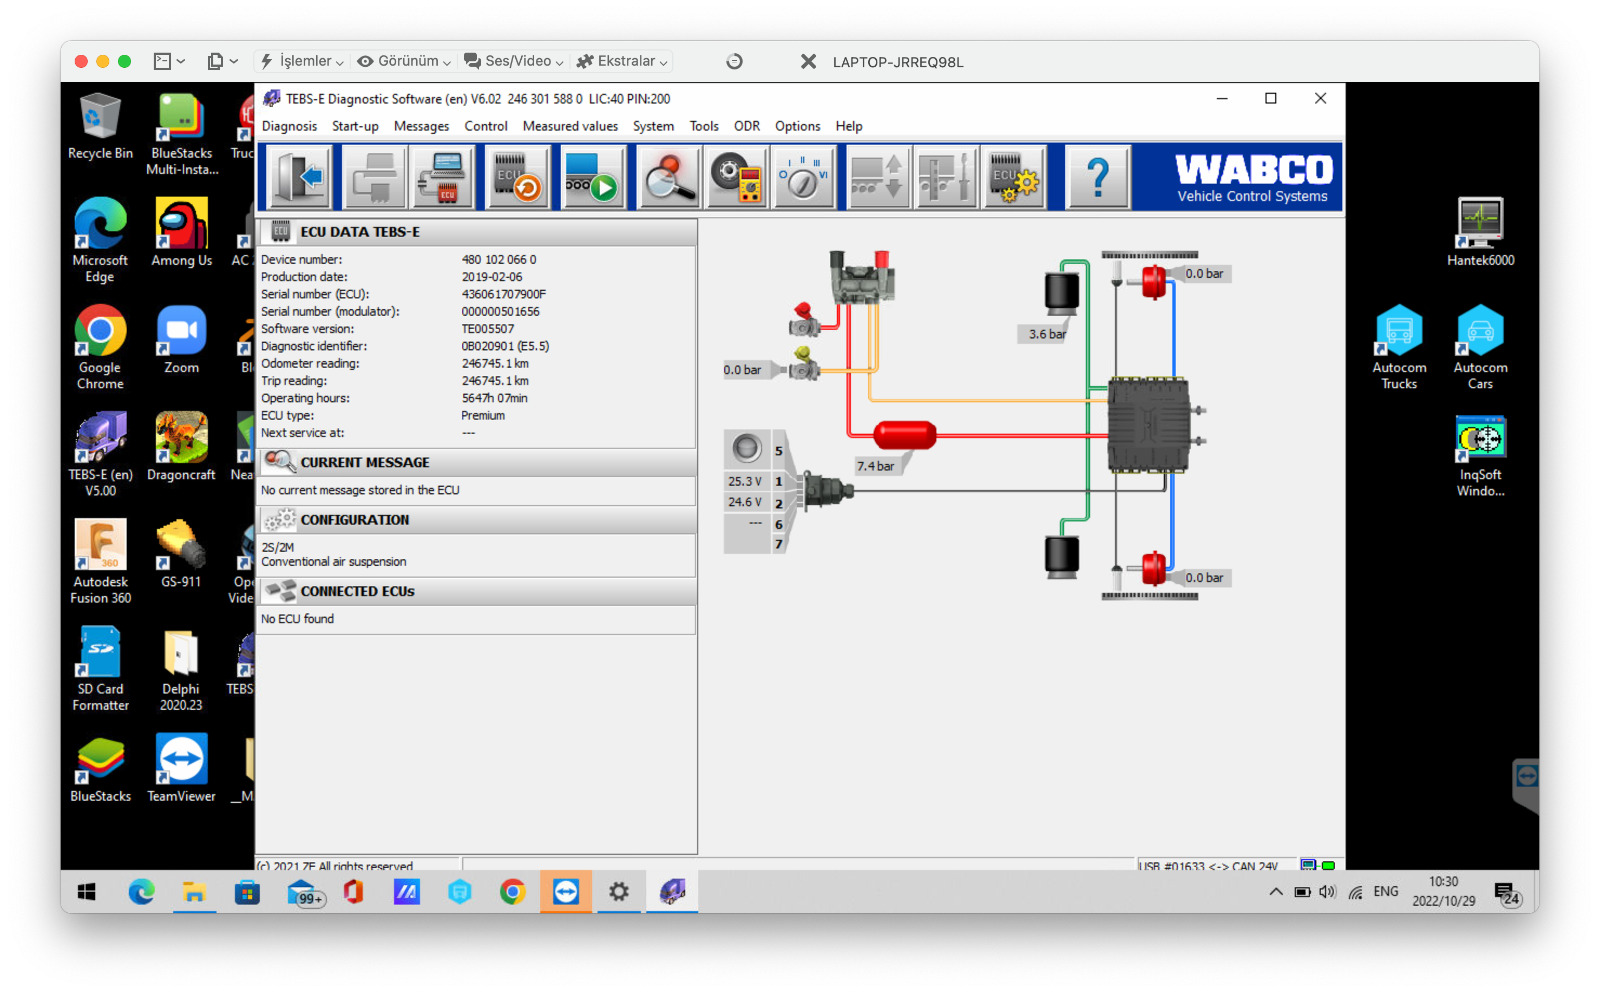Expand the Ses/Video dropdown
Image resolution: width=1600 pixels, height=993 pixels.
[513, 61]
